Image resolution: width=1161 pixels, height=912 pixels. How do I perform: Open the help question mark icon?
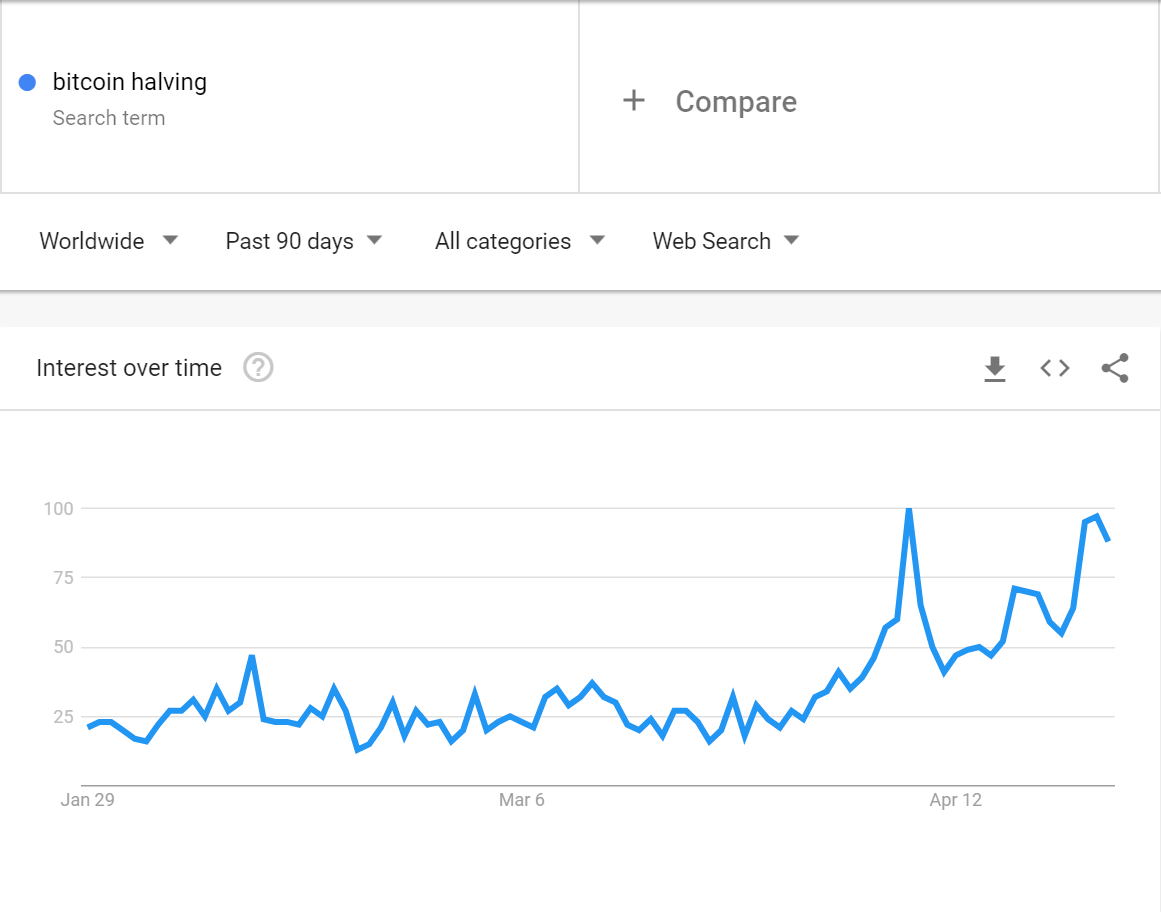tap(258, 367)
